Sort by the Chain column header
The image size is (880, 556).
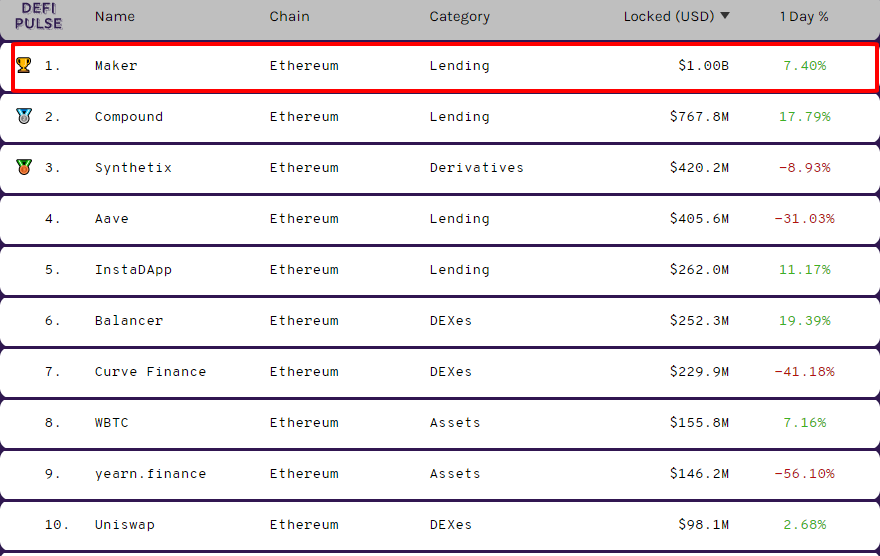(x=289, y=16)
